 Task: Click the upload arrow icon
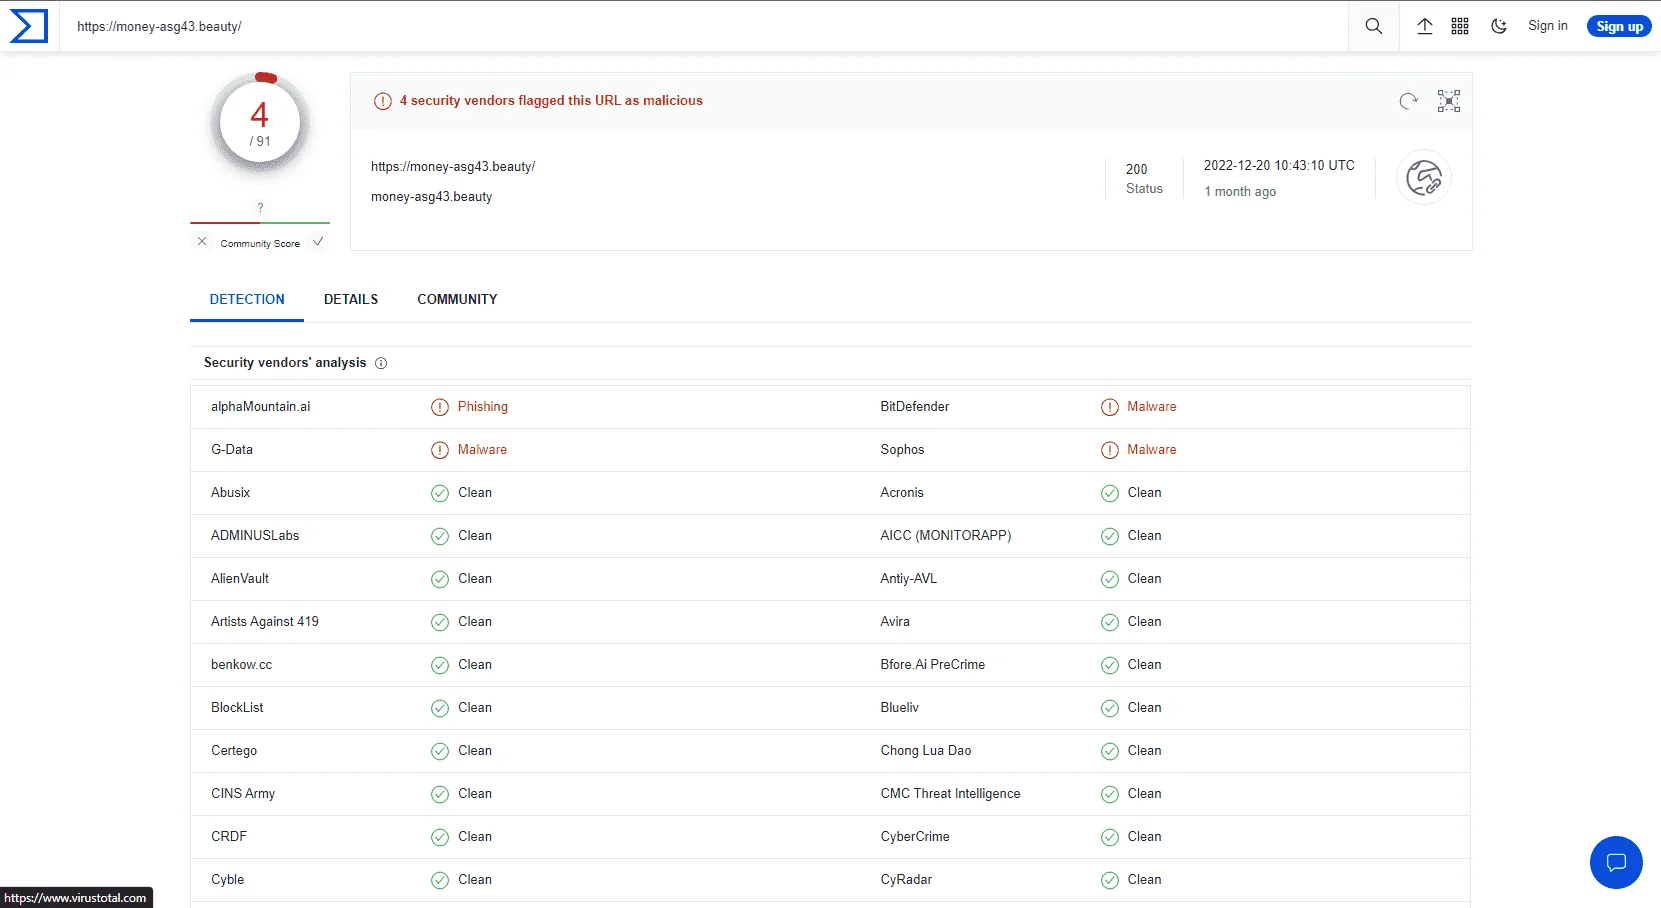(1425, 26)
